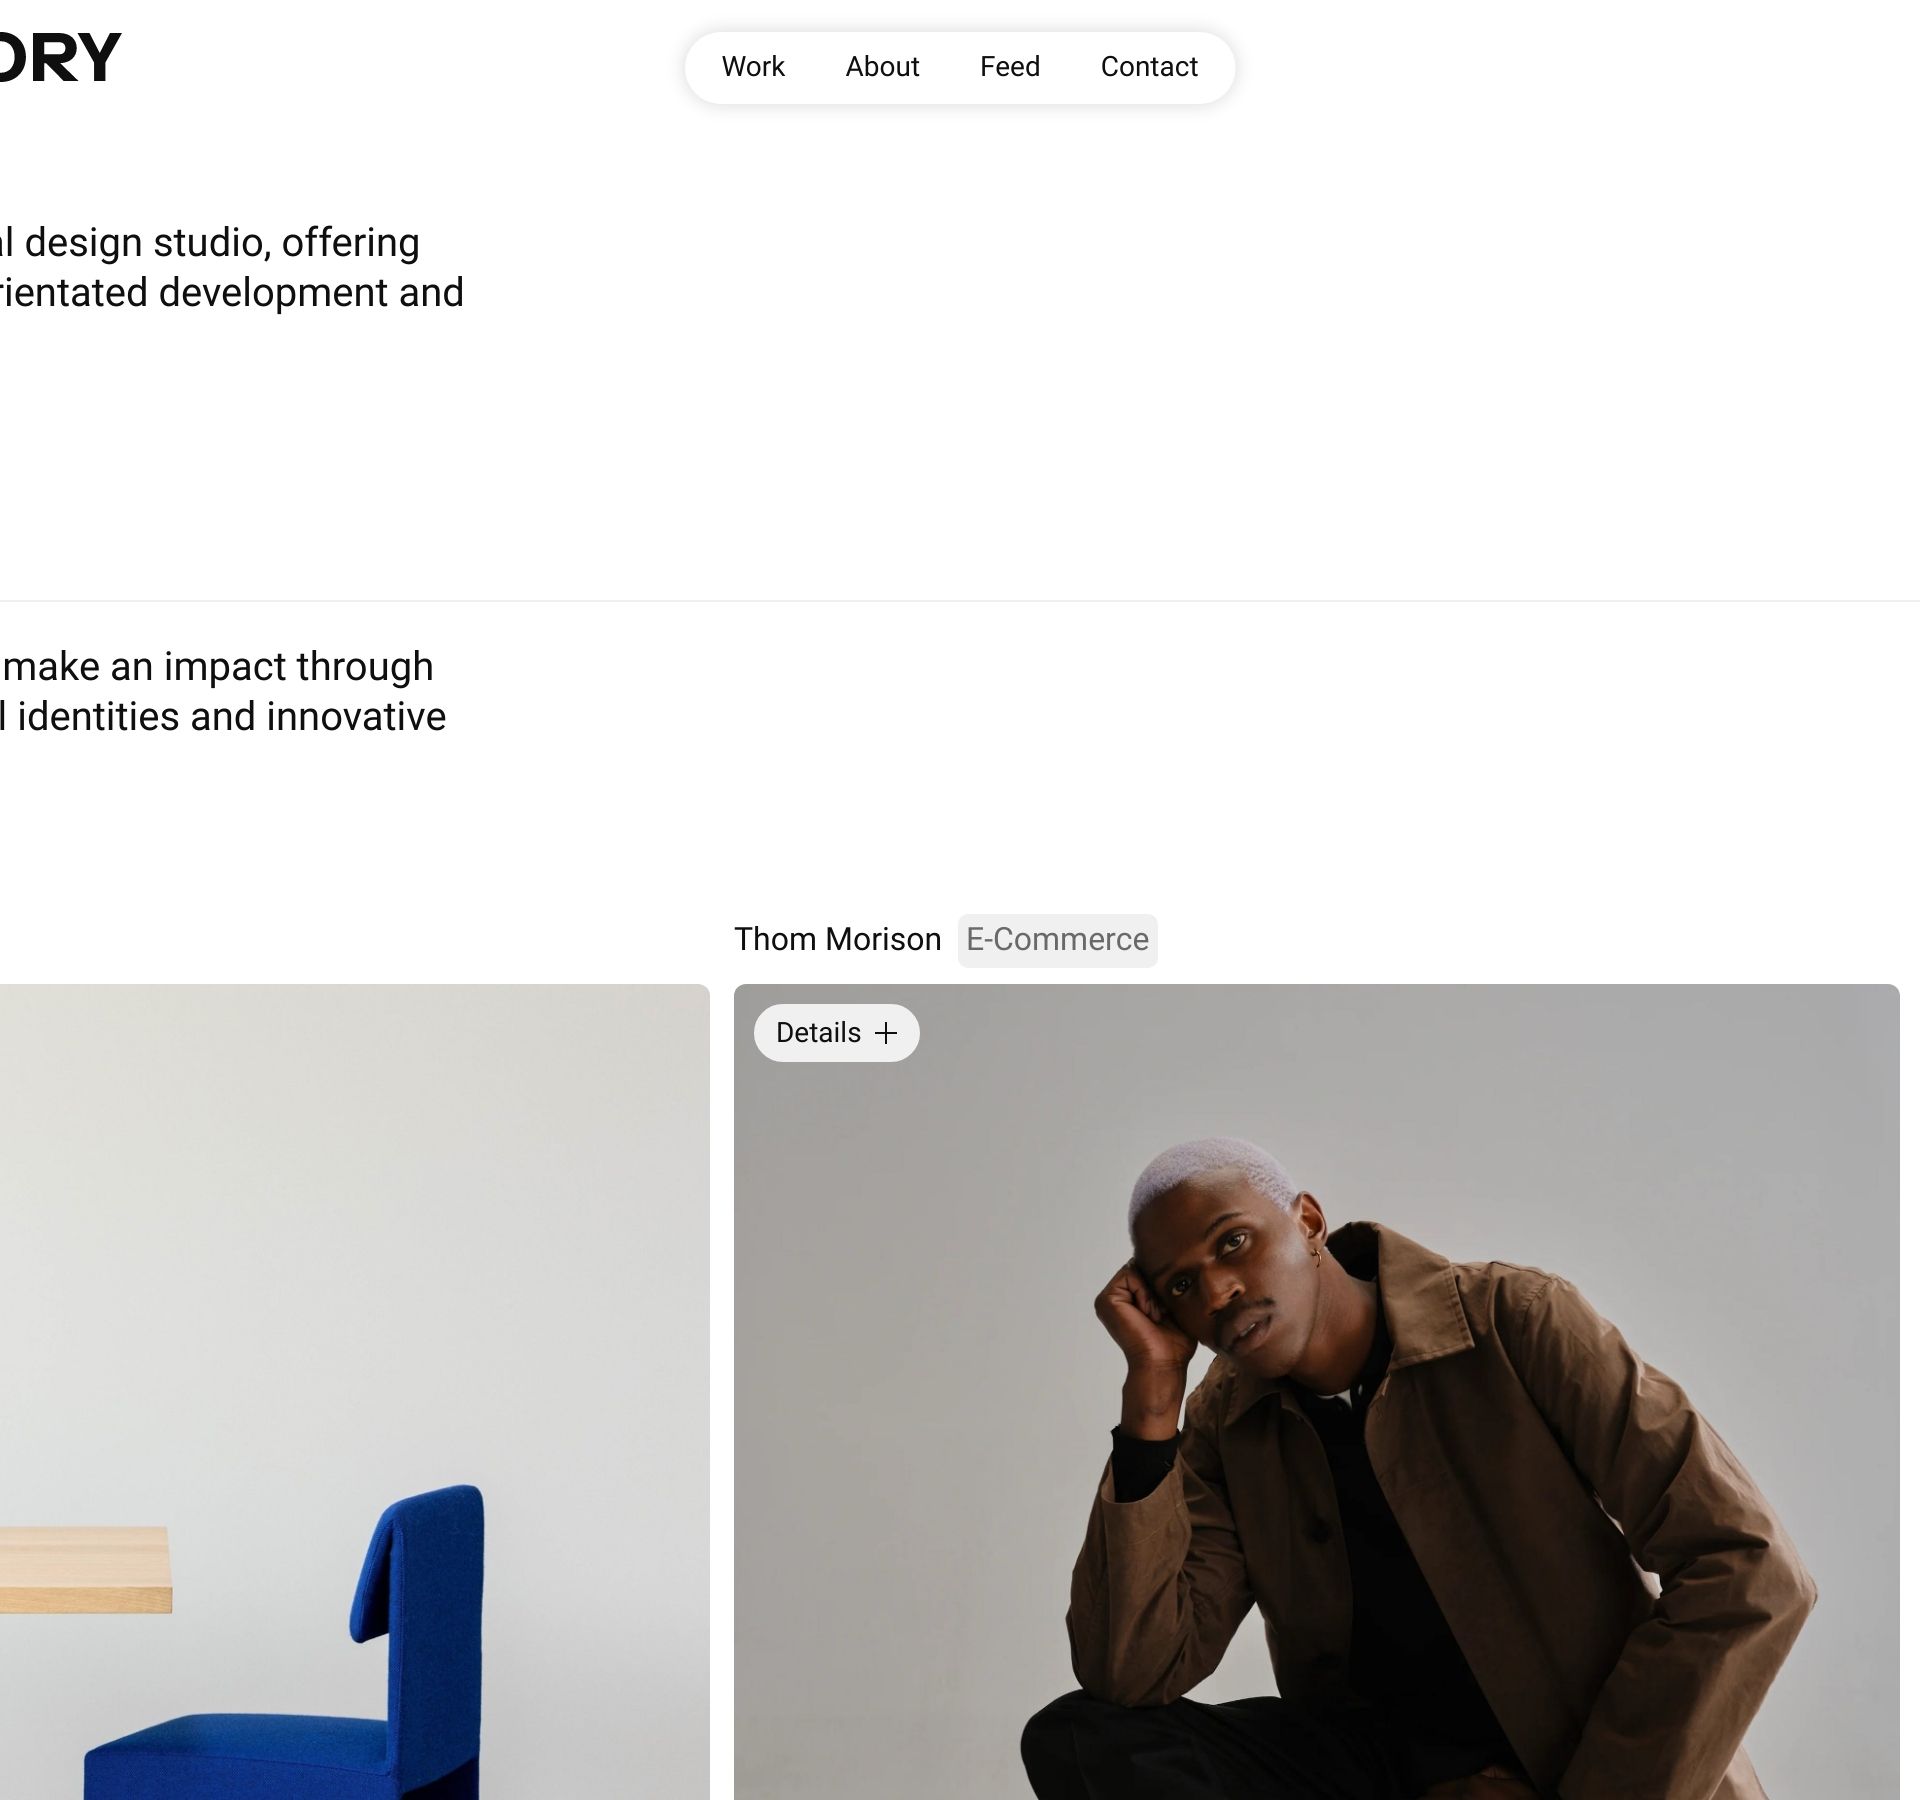
Task: Click the wooden table in left image
Action: 85,1568
